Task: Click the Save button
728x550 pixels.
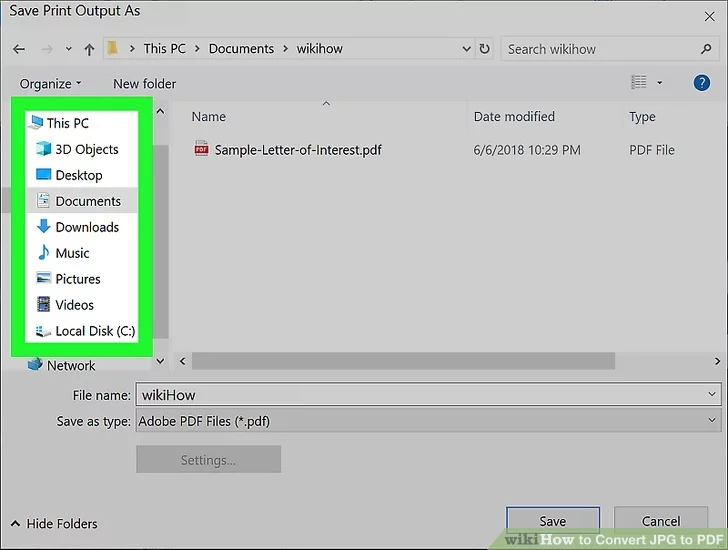Action: coord(552,521)
